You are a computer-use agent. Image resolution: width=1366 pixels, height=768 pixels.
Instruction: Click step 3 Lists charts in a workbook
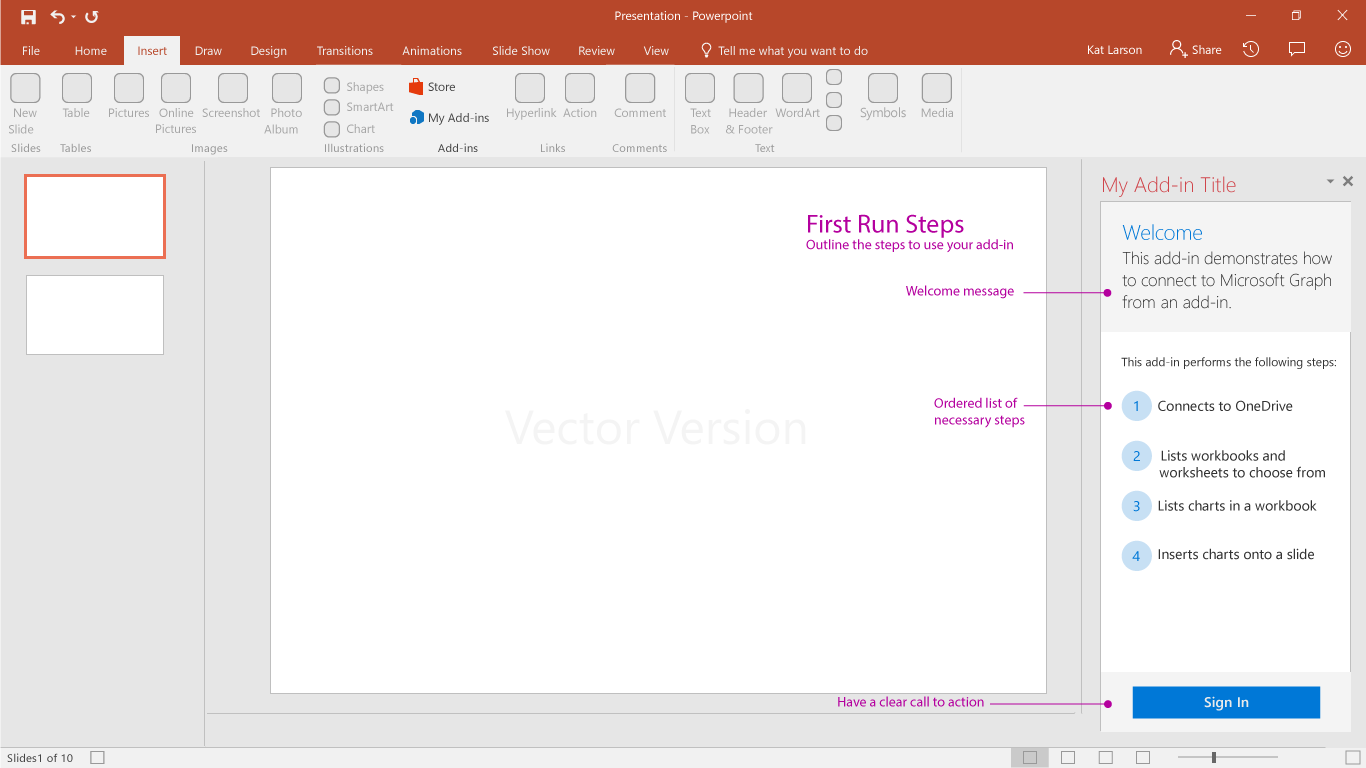tap(1219, 506)
